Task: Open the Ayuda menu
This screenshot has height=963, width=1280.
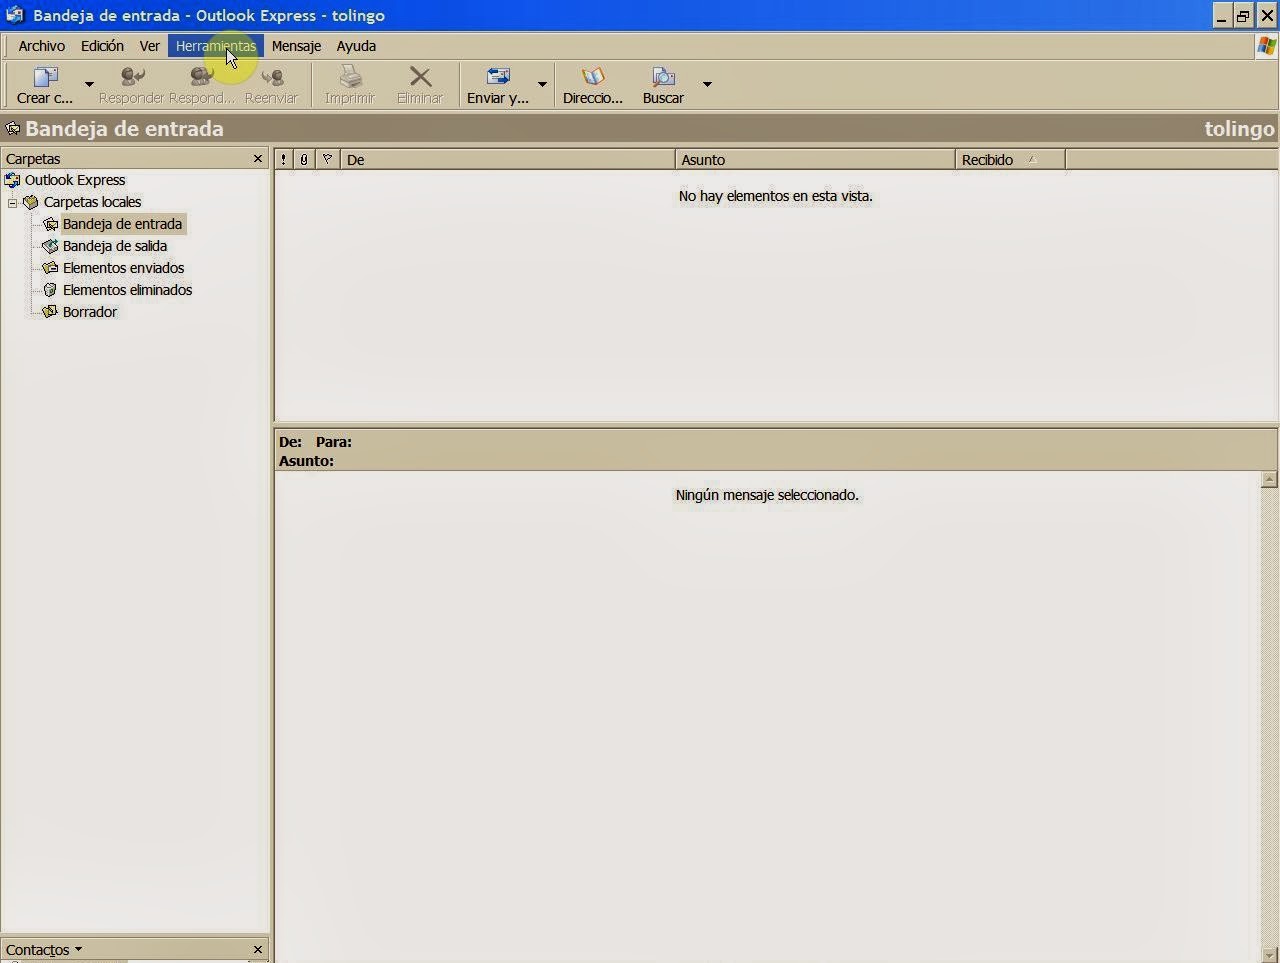Action: point(356,46)
